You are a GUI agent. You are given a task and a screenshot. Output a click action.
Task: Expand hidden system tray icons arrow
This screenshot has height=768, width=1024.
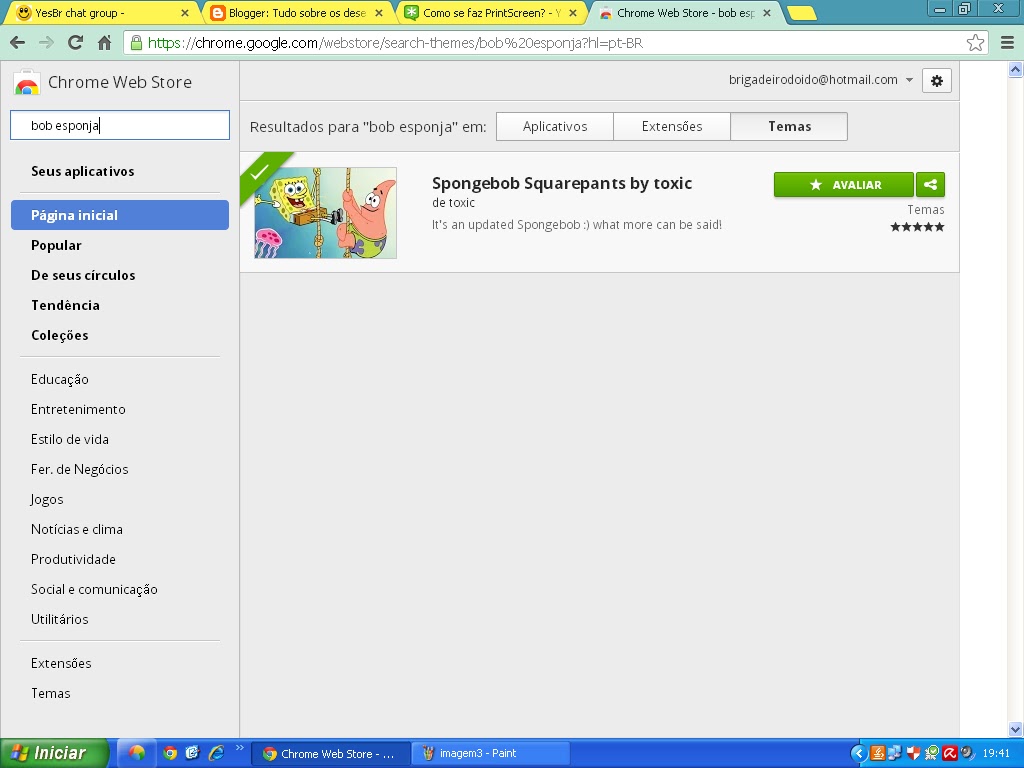[x=859, y=753]
